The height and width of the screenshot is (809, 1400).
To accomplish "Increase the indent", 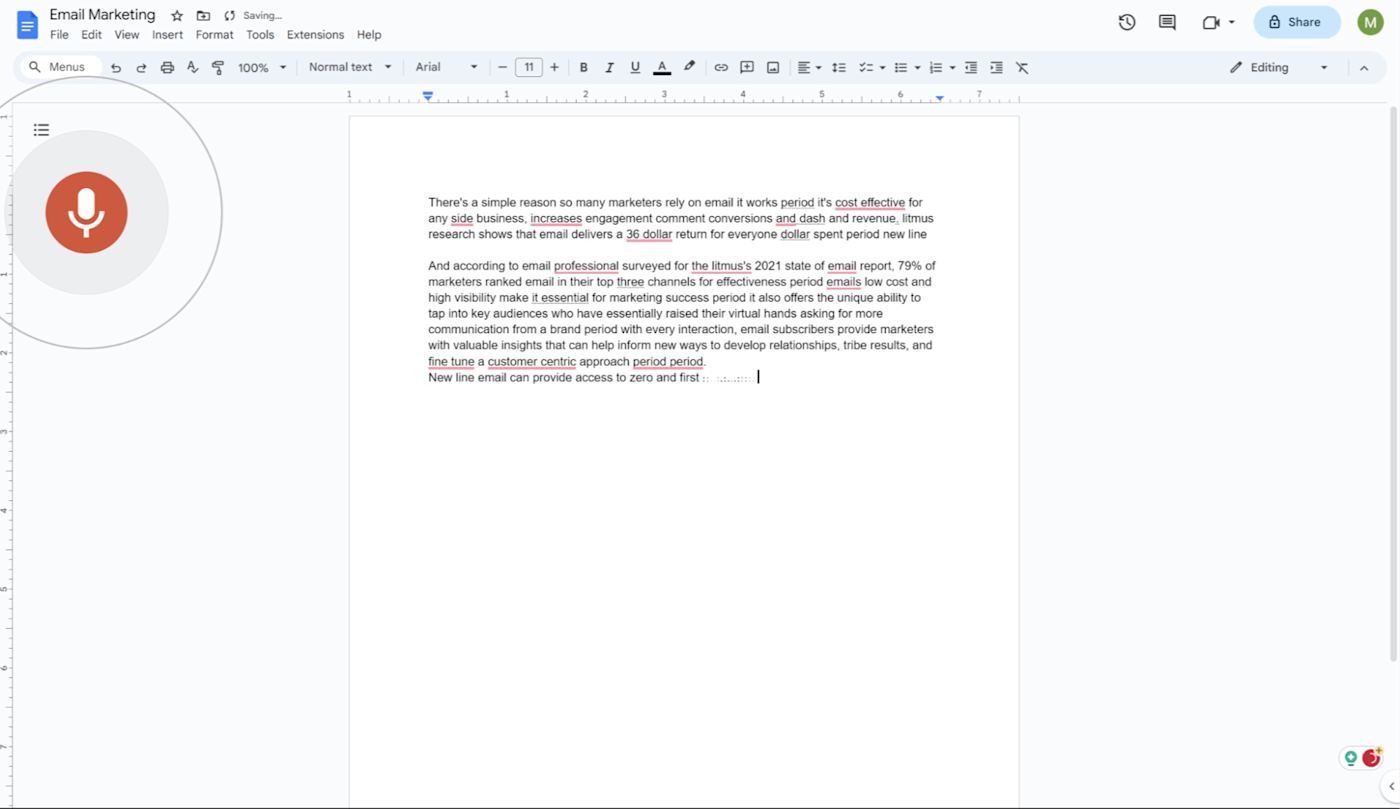I will click(996, 68).
